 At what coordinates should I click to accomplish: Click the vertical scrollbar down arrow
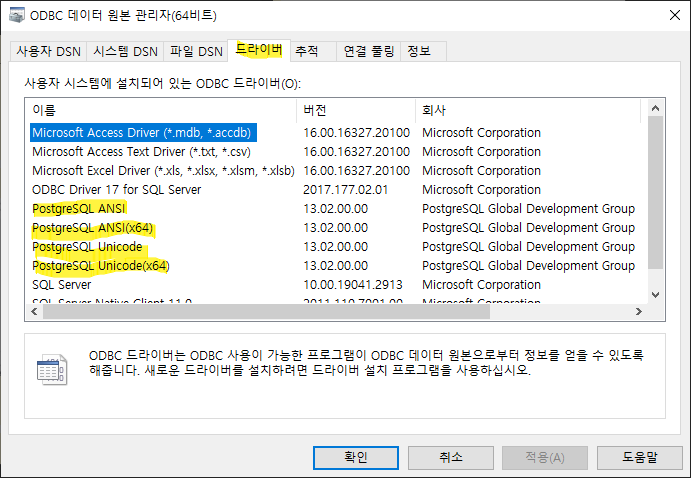pyautogui.click(x=655, y=295)
